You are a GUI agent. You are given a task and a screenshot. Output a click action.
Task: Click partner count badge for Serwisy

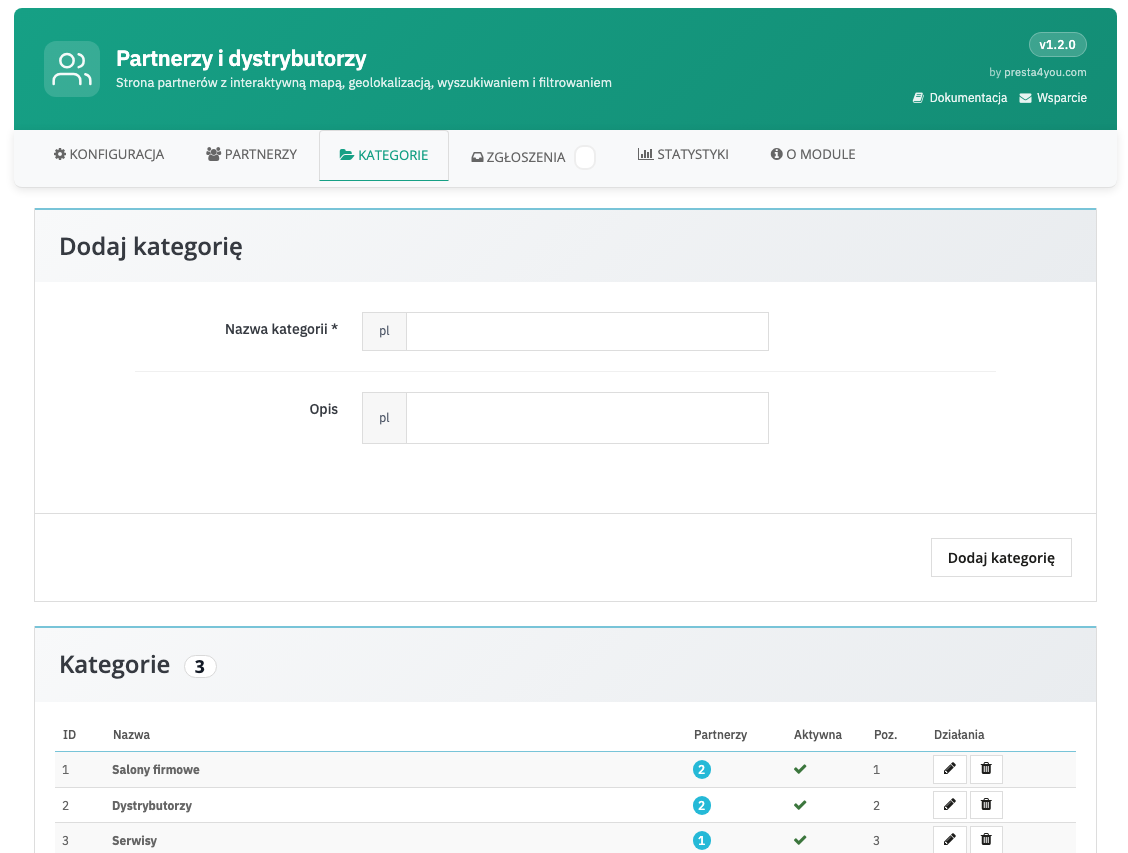(701, 840)
